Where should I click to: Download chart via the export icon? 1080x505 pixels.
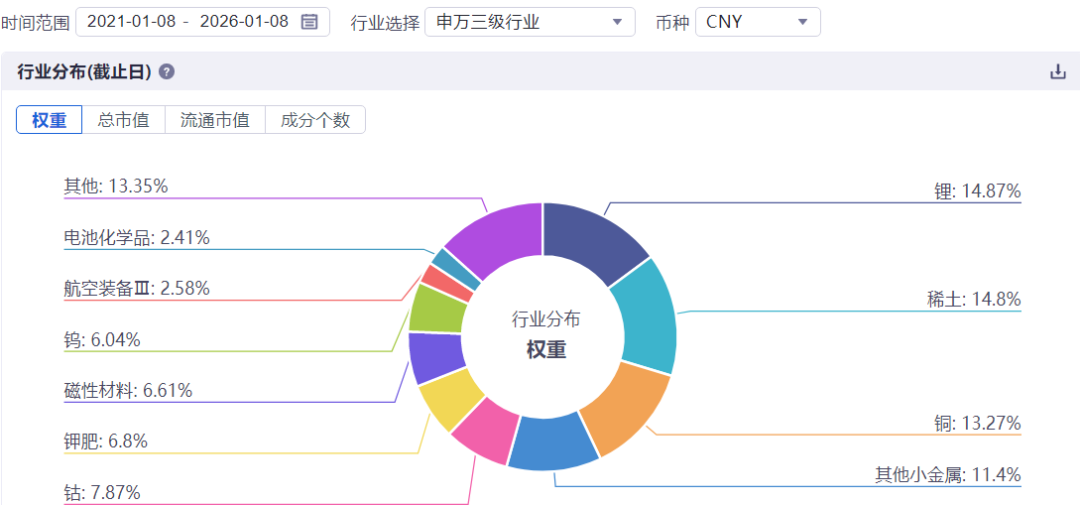[1057, 72]
